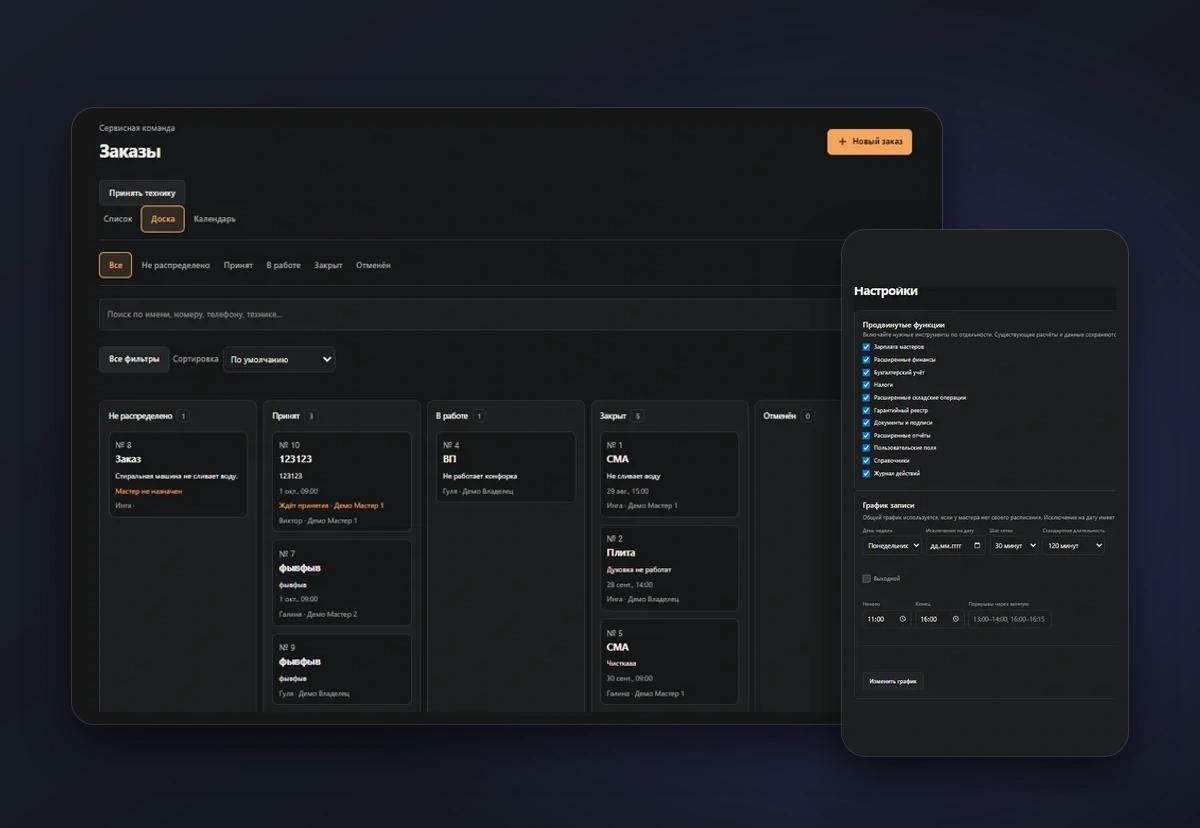Click Принять технику button
The height and width of the screenshot is (828, 1200).
coord(142,193)
